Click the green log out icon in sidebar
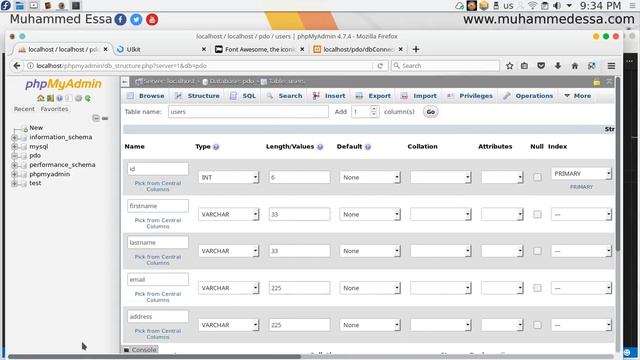This screenshot has width=640, height=360. (50, 98)
